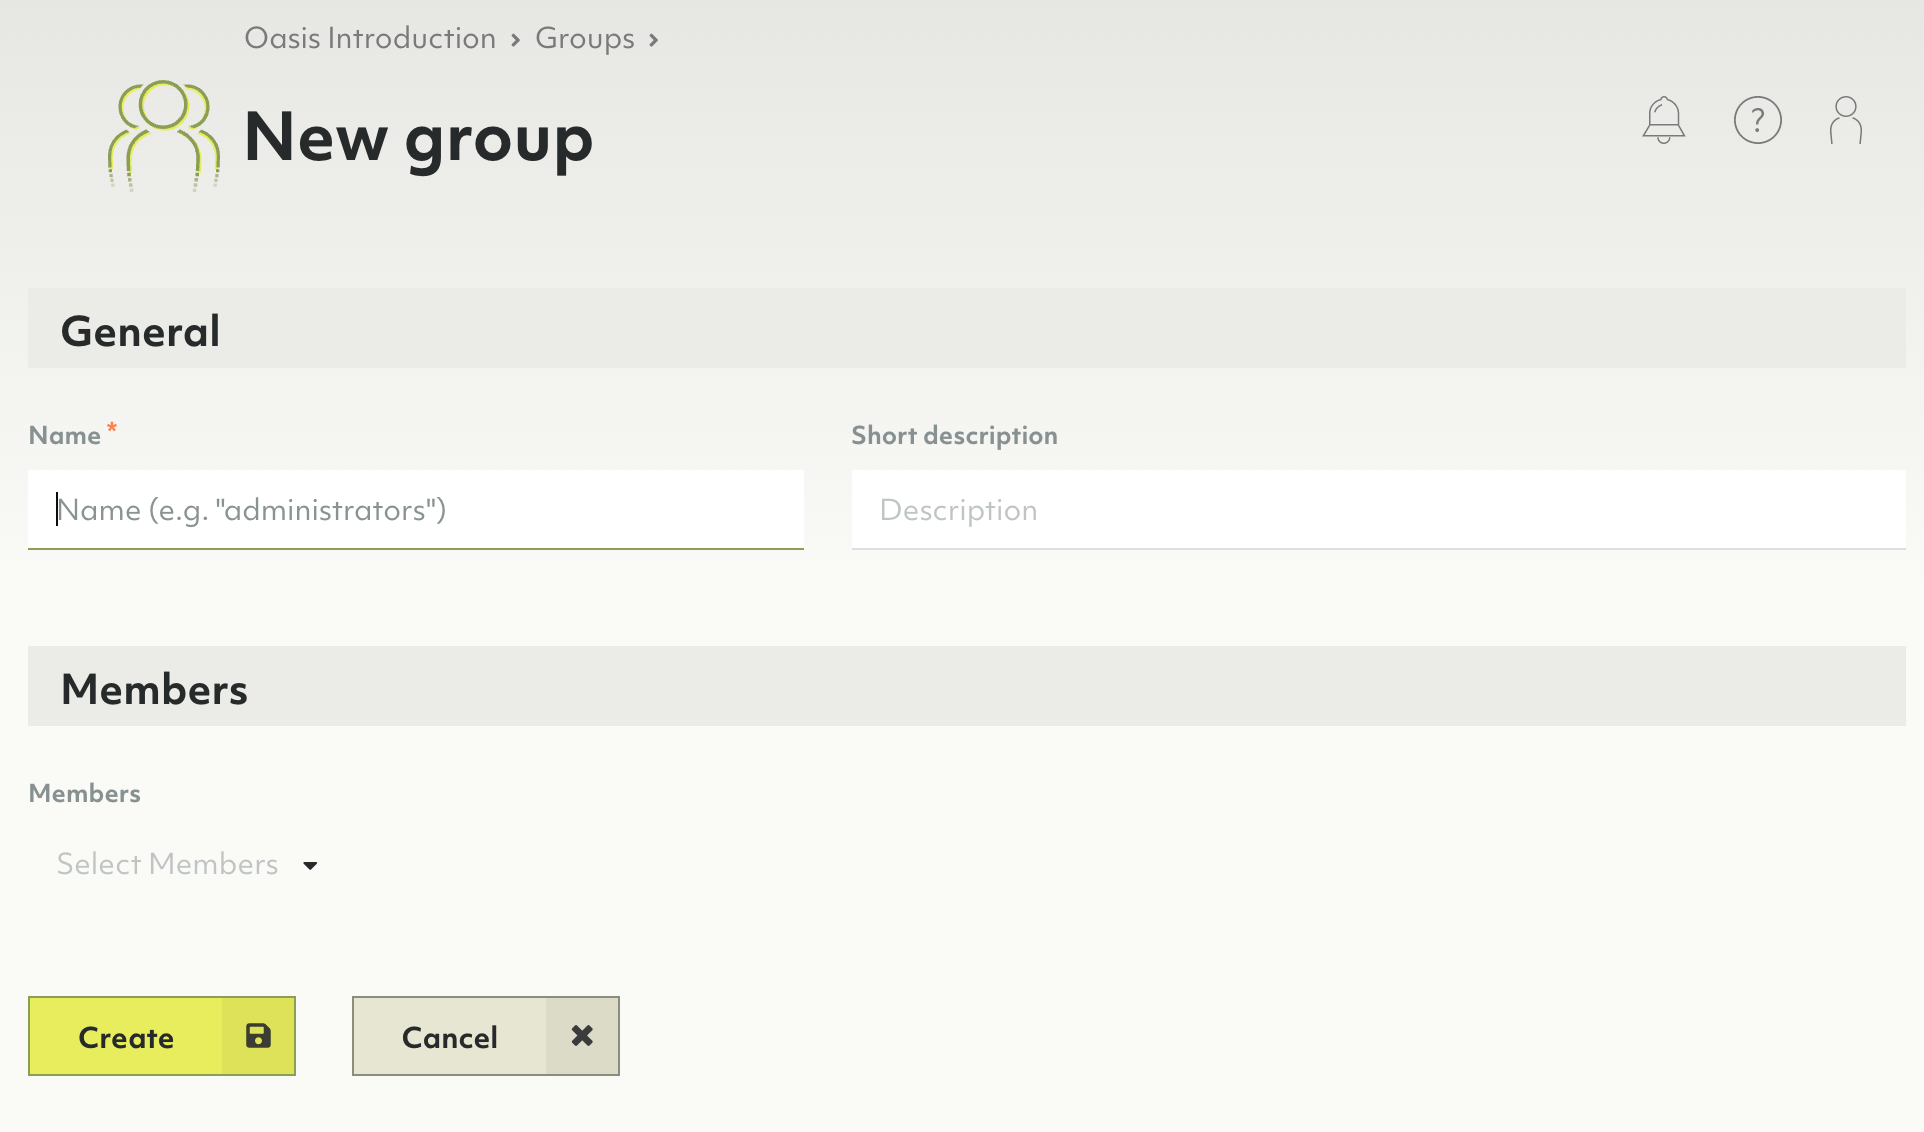The image size is (1924, 1132).
Task: Focus the Name input field
Action: pos(416,510)
